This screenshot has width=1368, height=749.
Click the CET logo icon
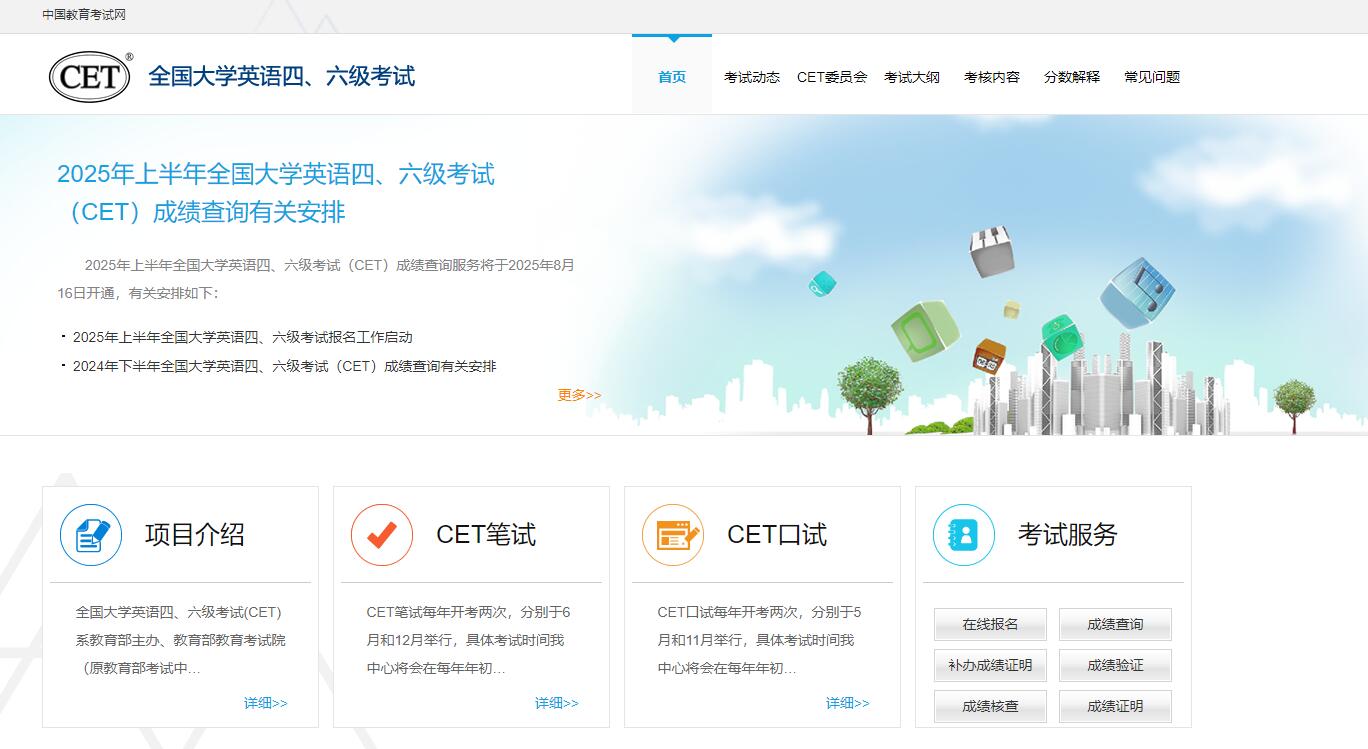click(x=90, y=77)
